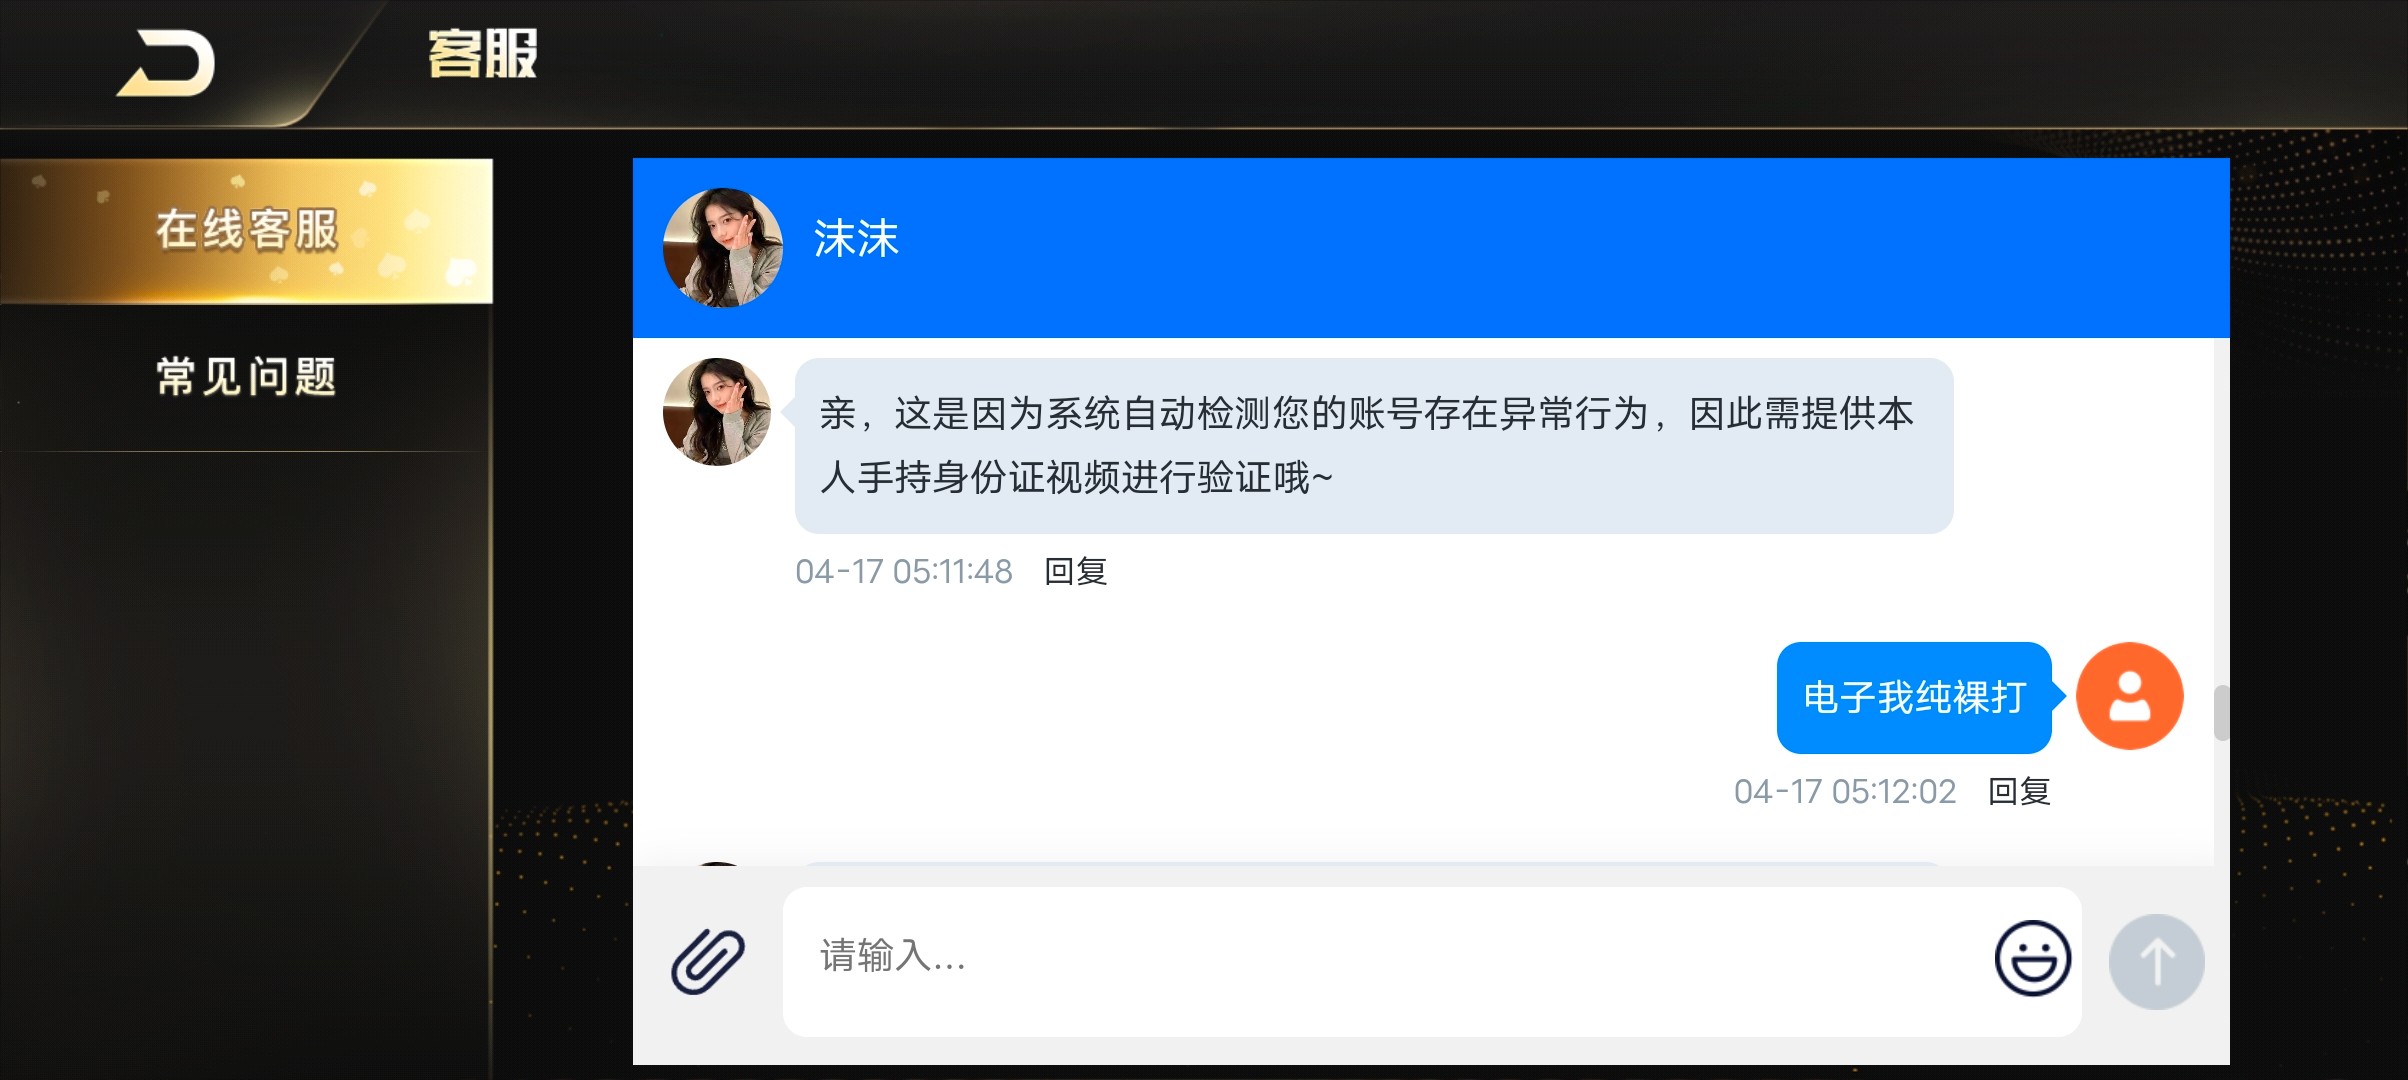Click the back arrow icon at top left

point(166,64)
